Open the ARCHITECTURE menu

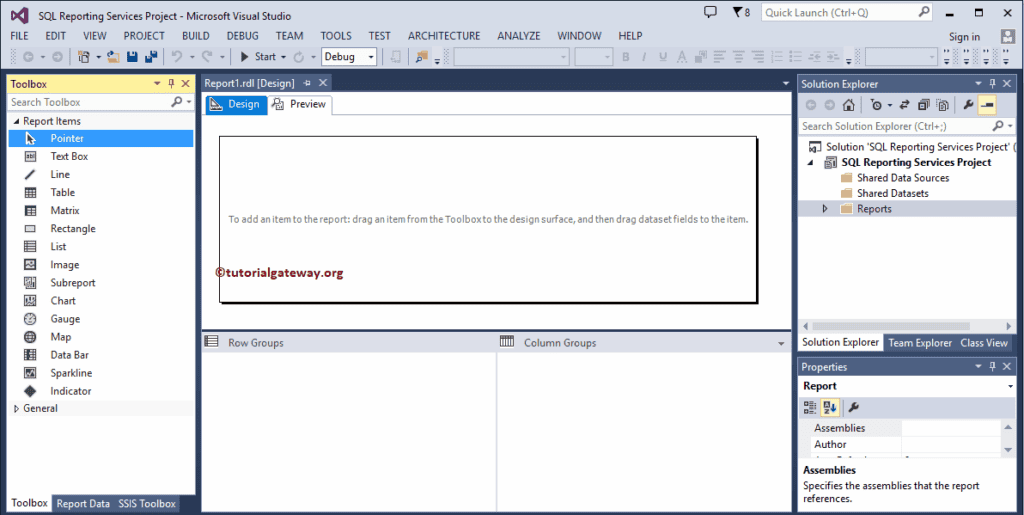click(x=444, y=36)
